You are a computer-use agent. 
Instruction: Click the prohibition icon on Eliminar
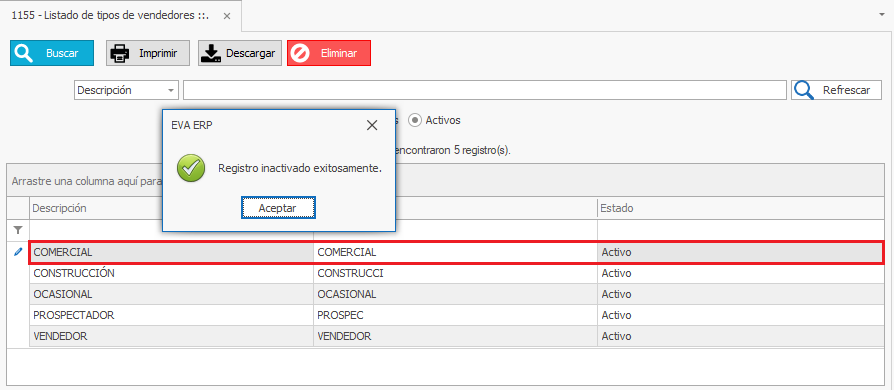(x=300, y=53)
